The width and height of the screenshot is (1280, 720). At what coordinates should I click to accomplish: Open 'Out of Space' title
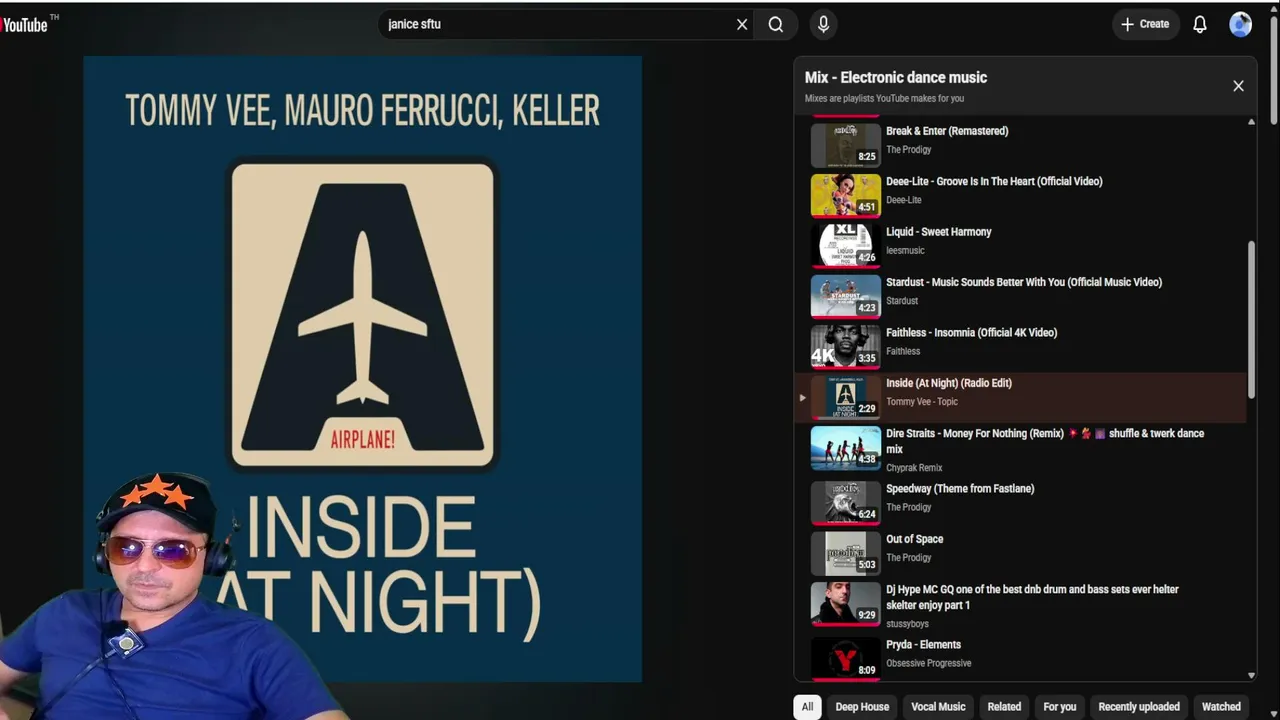pyautogui.click(x=915, y=539)
